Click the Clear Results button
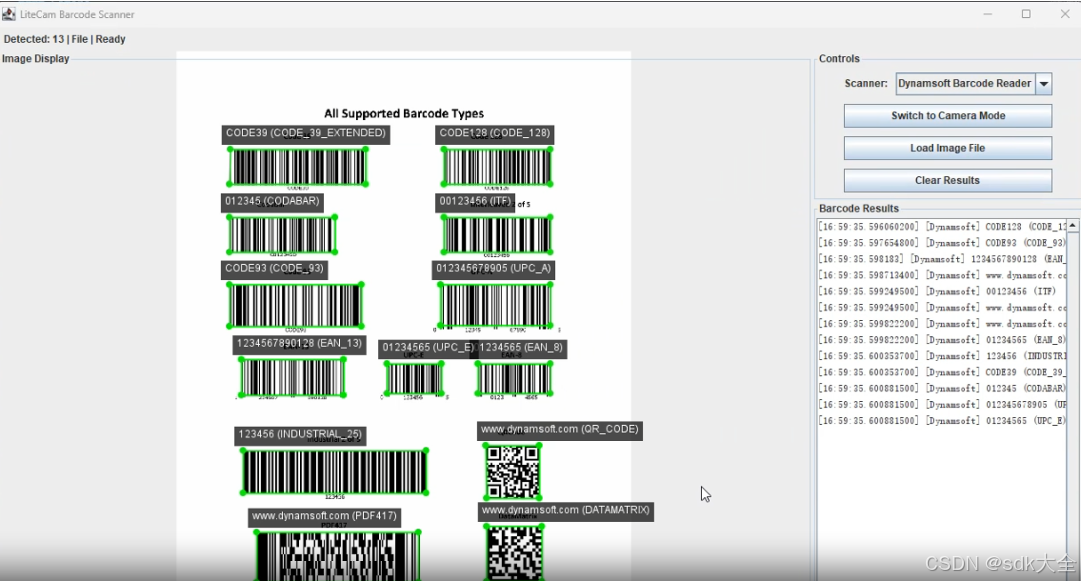The width and height of the screenshot is (1081, 581). click(948, 181)
